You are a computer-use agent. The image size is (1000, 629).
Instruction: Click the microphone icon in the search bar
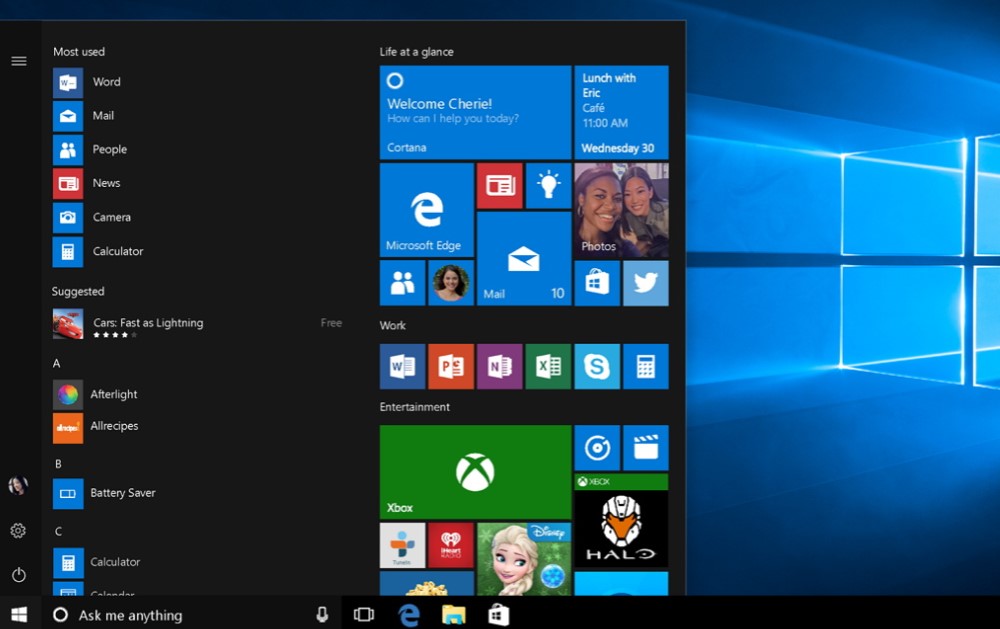click(321, 614)
